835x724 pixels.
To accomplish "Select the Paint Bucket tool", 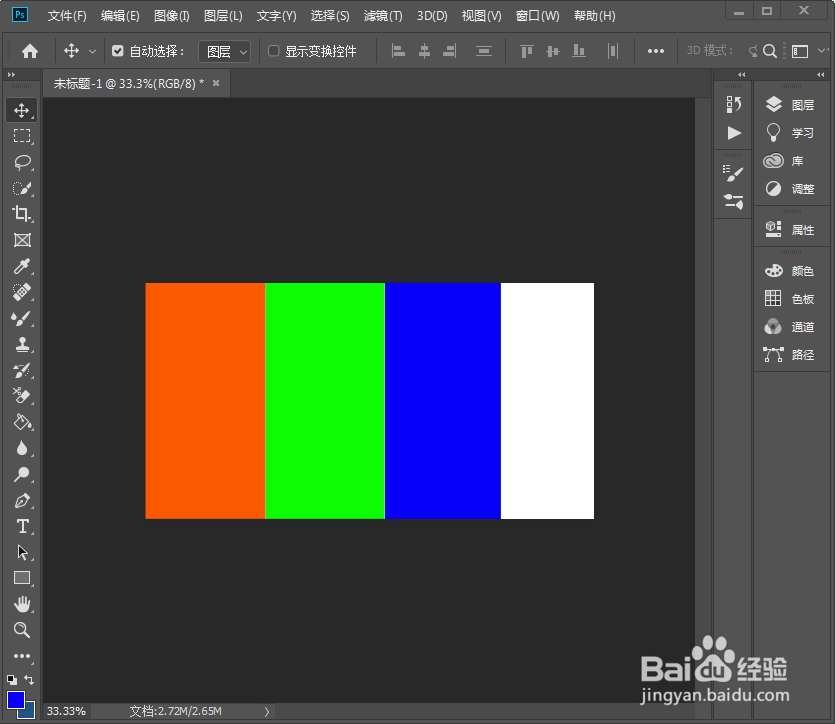I will click(22, 422).
